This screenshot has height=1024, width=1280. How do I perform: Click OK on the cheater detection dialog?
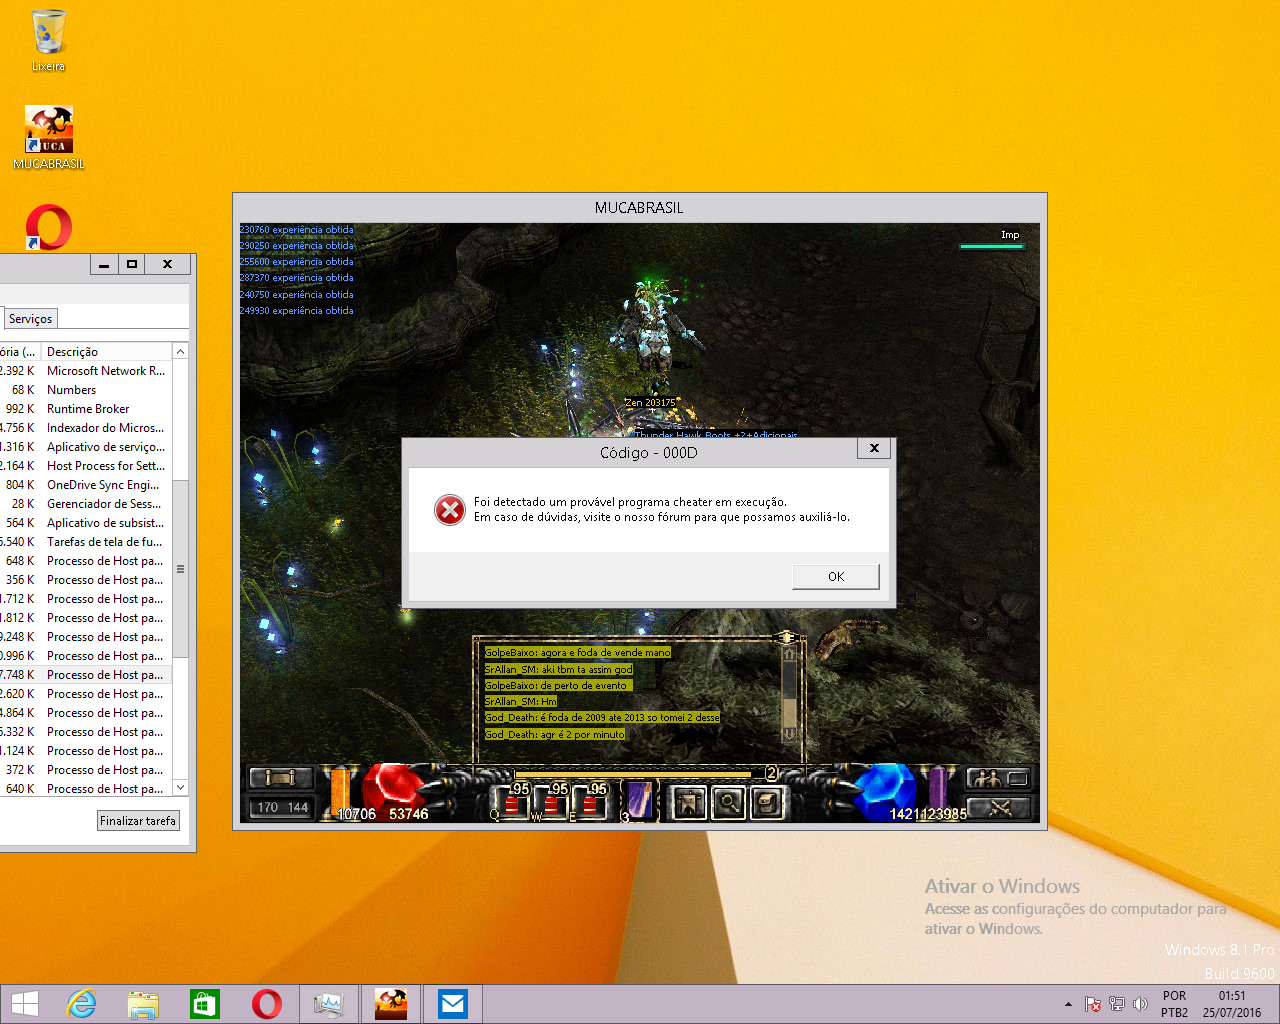pyautogui.click(x=835, y=577)
